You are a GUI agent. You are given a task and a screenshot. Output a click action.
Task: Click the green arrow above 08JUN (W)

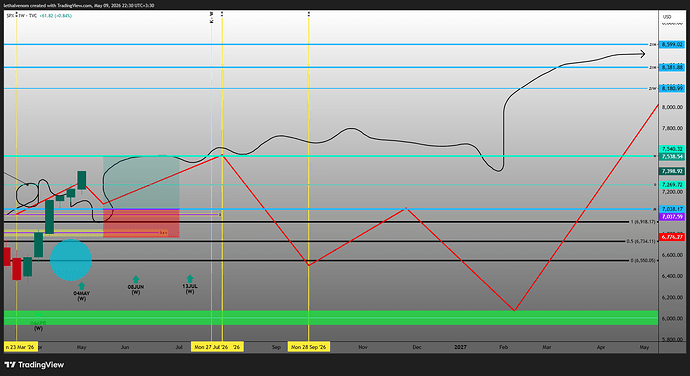coord(136,280)
